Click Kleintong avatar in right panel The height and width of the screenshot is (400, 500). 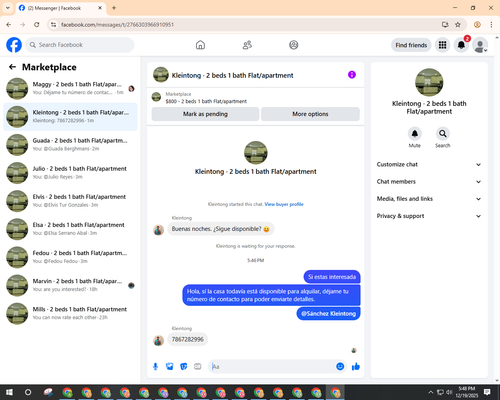pyautogui.click(x=429, y=82)
